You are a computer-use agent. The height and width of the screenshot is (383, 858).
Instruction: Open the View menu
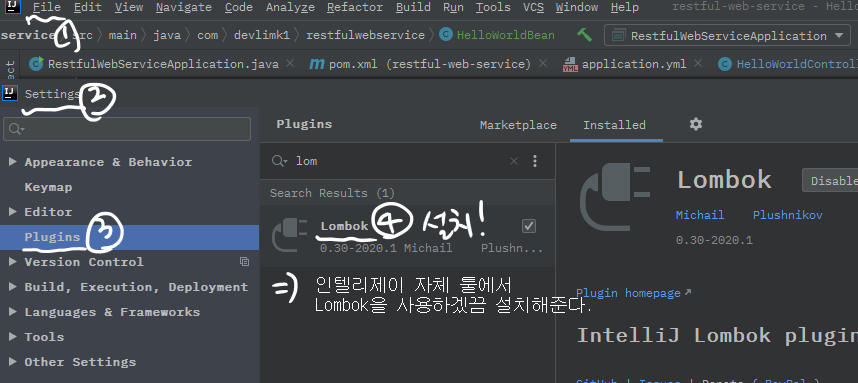(129, 7)
